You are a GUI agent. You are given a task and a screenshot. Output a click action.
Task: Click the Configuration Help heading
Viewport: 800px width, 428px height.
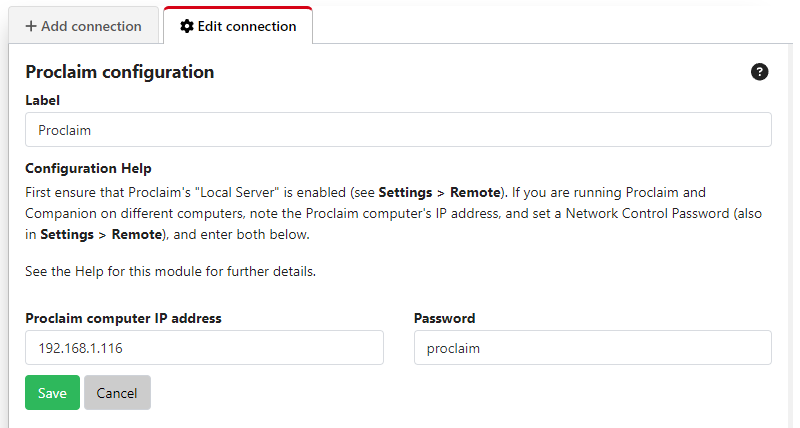[x=88, y=168]
